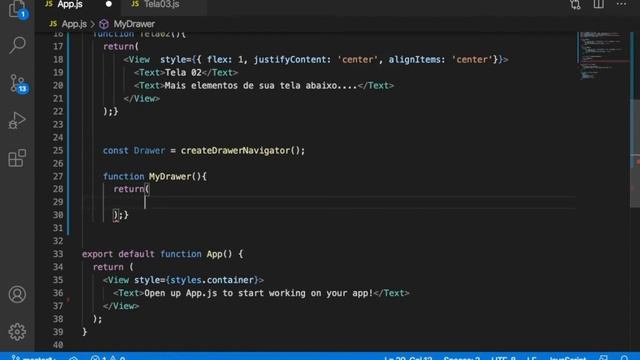Split the editor to the right
This screenshot has width=640, height=360.
coord(598,4)
